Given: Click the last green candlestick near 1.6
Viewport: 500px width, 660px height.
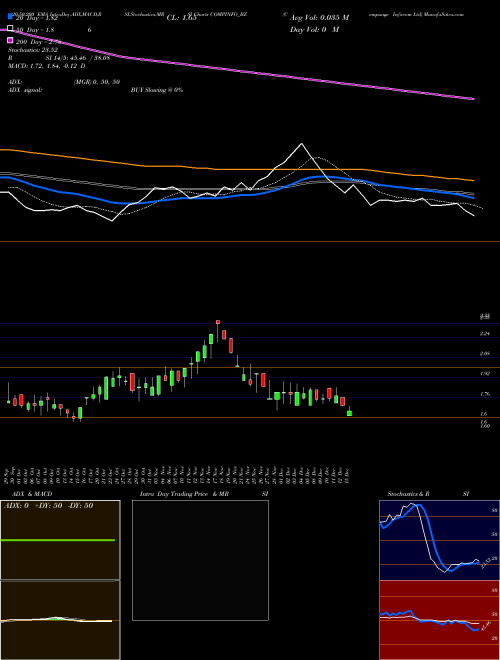Looking at the screenshot, I should click(x=349, y=413).
